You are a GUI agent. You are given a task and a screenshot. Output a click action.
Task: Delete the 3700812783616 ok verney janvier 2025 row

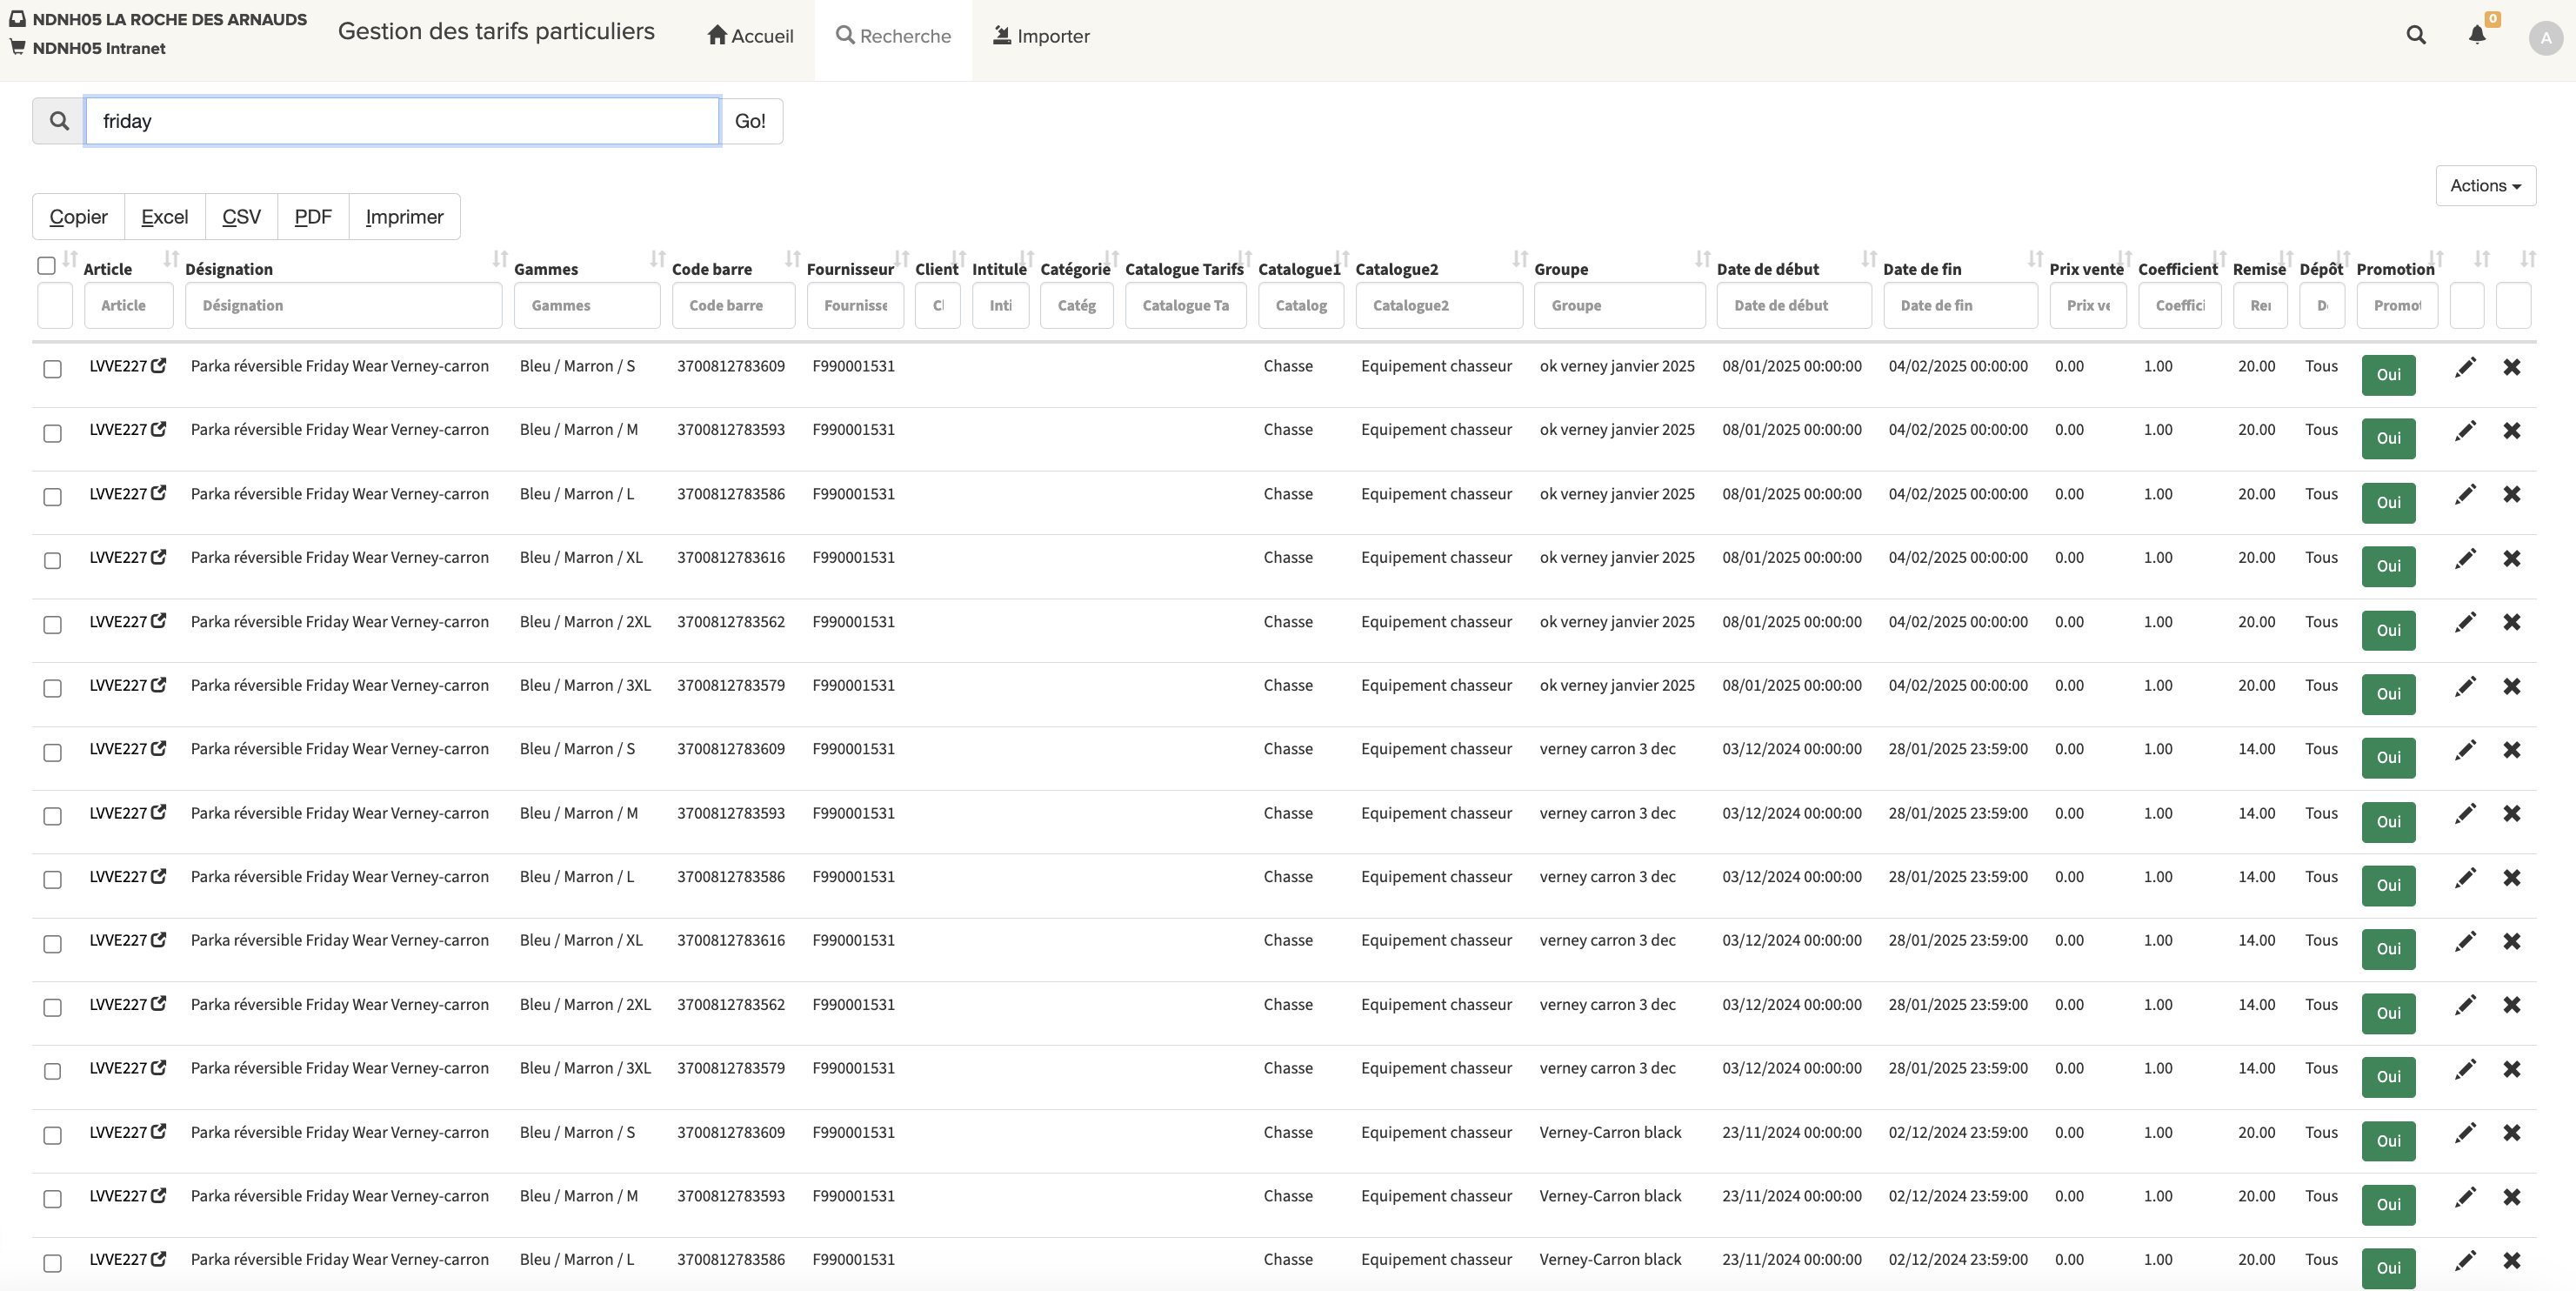[x=2512, y=559]
